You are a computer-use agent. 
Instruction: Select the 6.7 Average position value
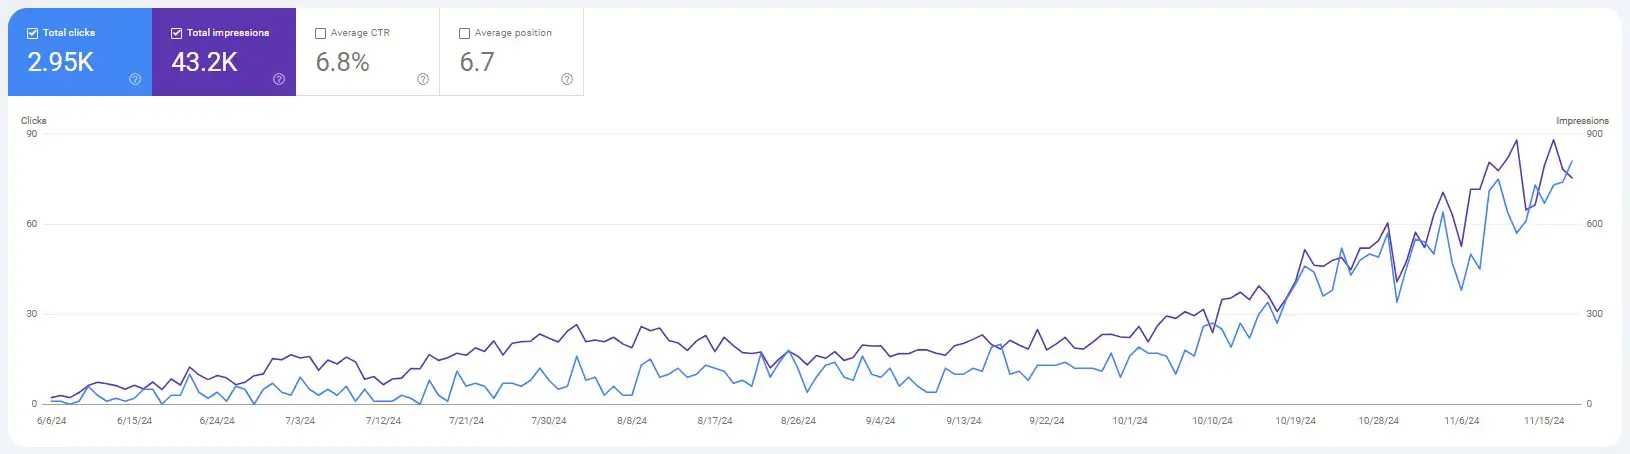(x=477, y=62)
